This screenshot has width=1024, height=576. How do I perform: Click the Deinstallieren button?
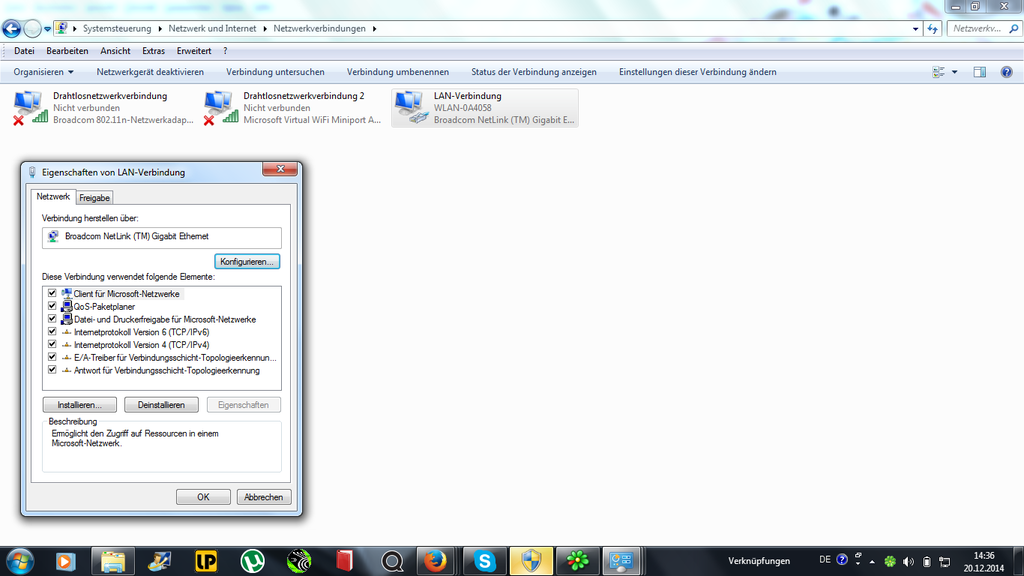[x=161, y=405]
